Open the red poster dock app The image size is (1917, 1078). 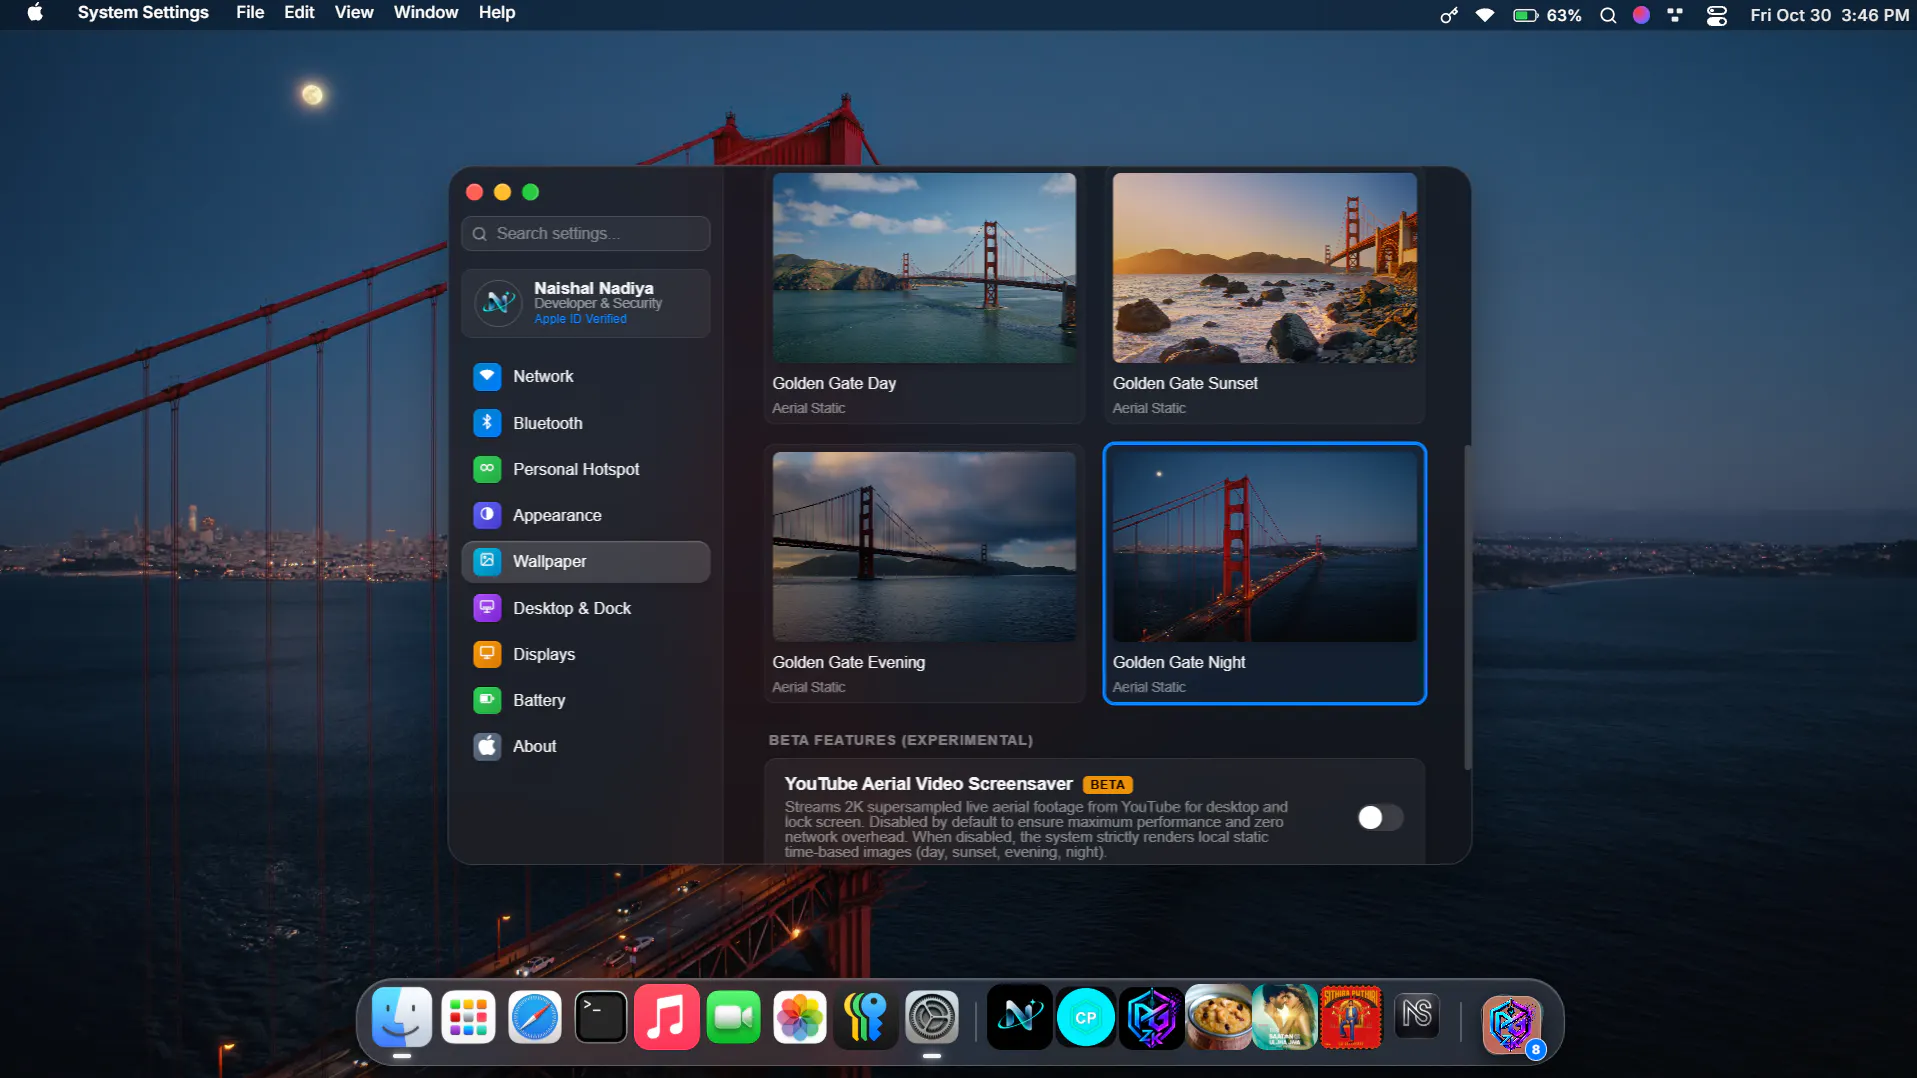point(1350,1018)
